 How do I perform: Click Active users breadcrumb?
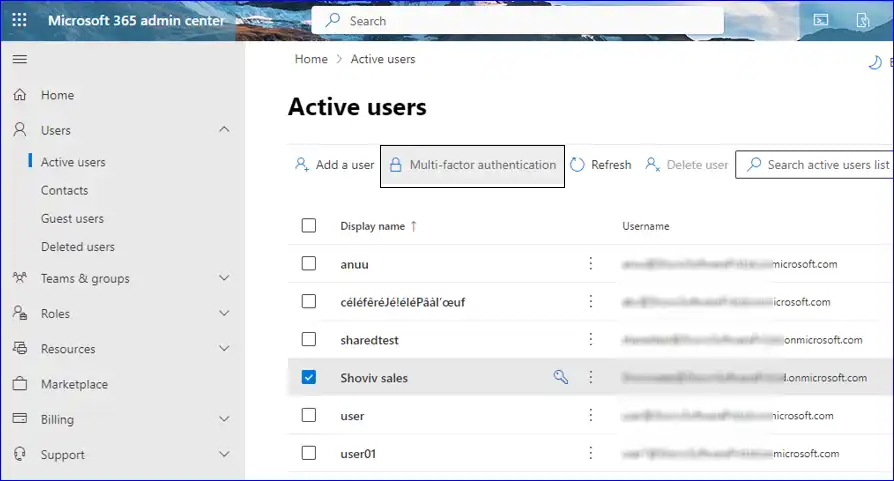tap(383, 59)
